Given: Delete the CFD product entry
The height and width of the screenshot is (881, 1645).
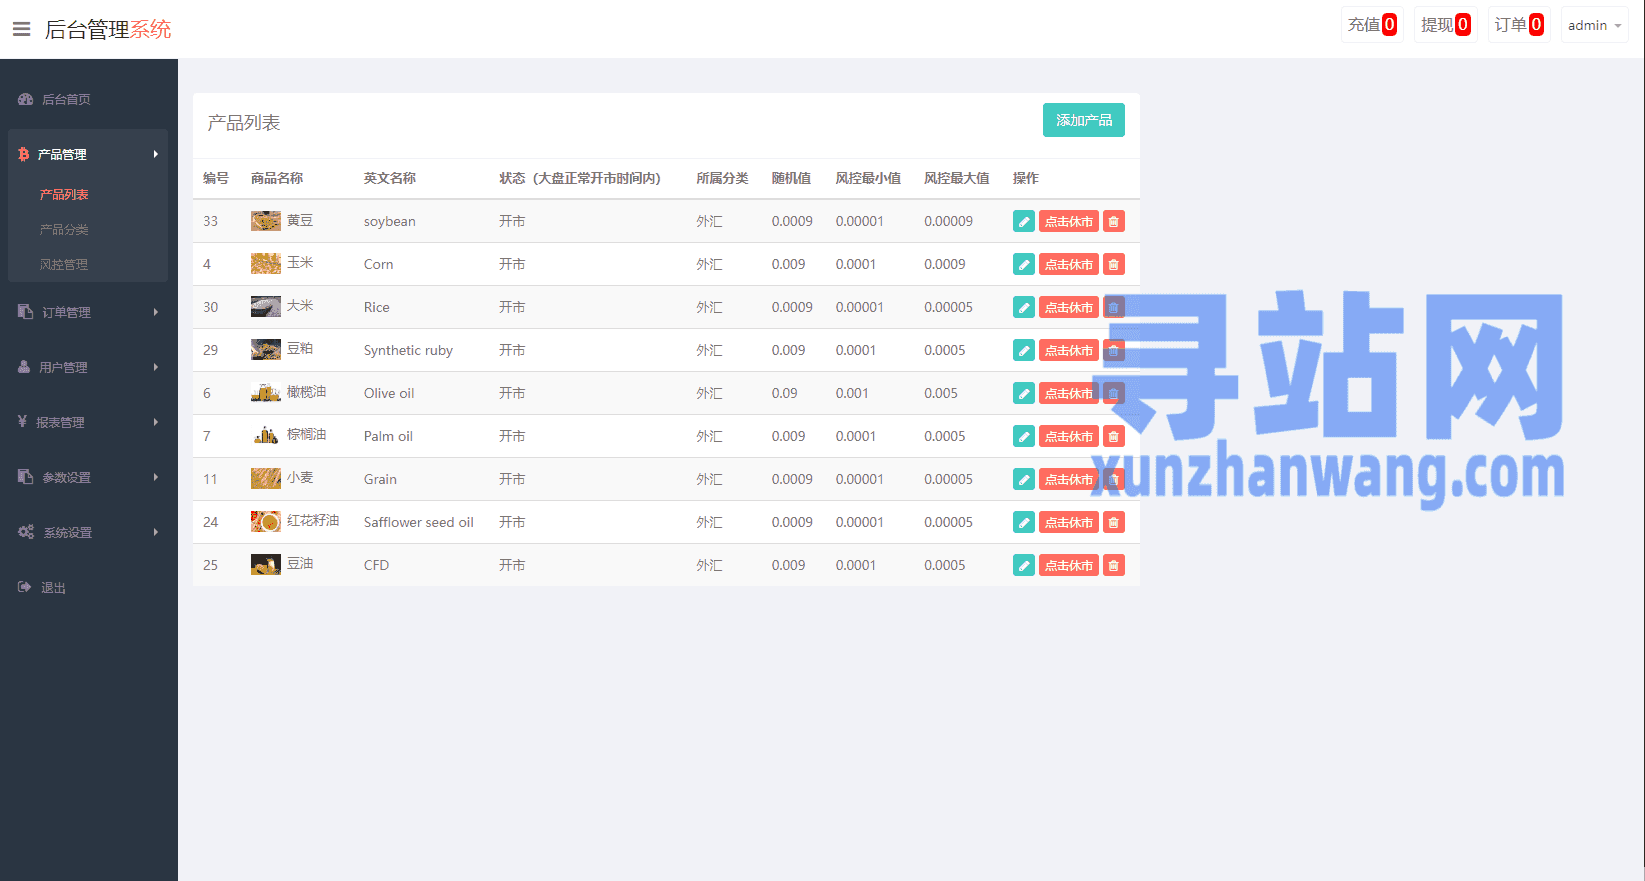Looking at the screenshot, I should coord(1113,566).
